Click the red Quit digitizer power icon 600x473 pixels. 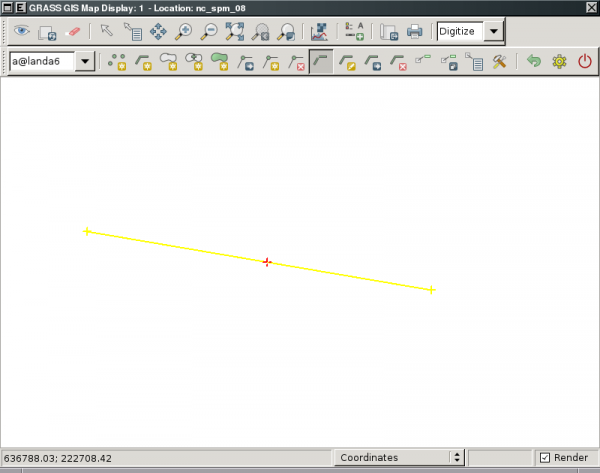[585, 62]
